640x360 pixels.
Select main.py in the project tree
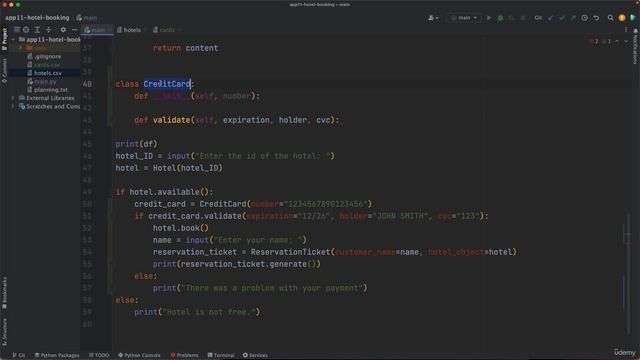42,82
